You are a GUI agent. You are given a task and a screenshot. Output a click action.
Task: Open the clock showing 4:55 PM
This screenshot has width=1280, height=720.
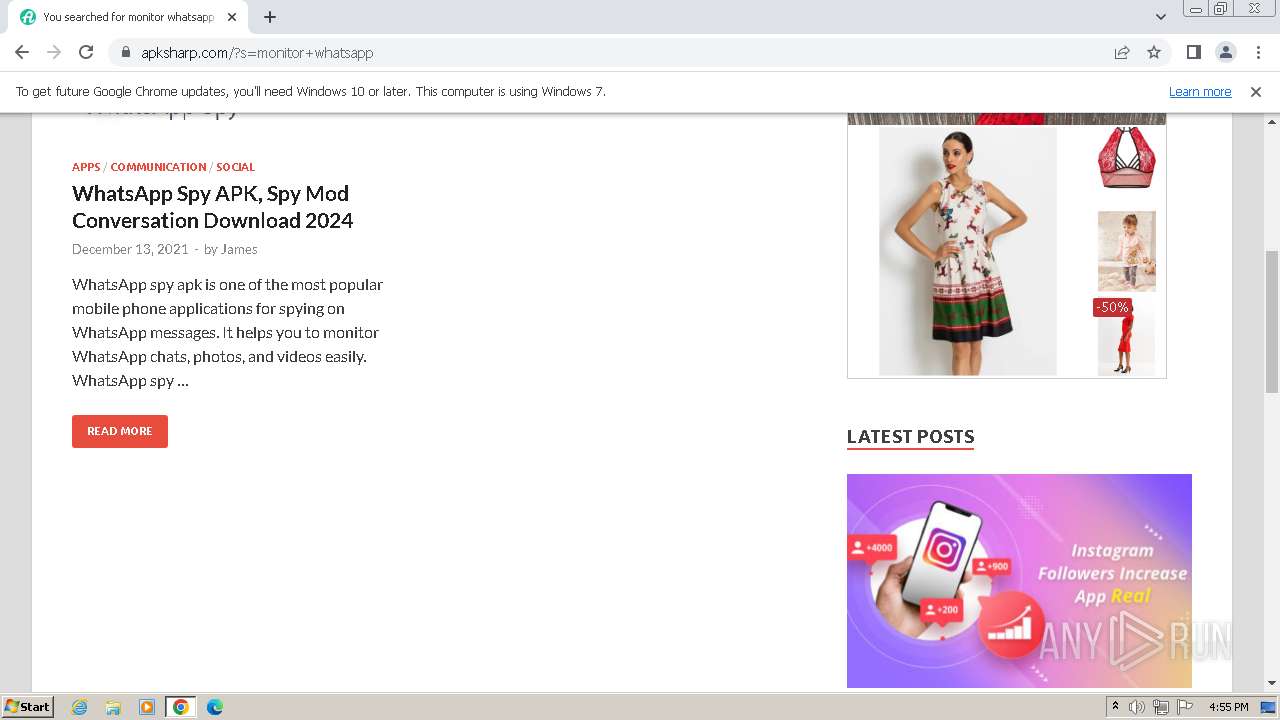tap(1228, 707)
